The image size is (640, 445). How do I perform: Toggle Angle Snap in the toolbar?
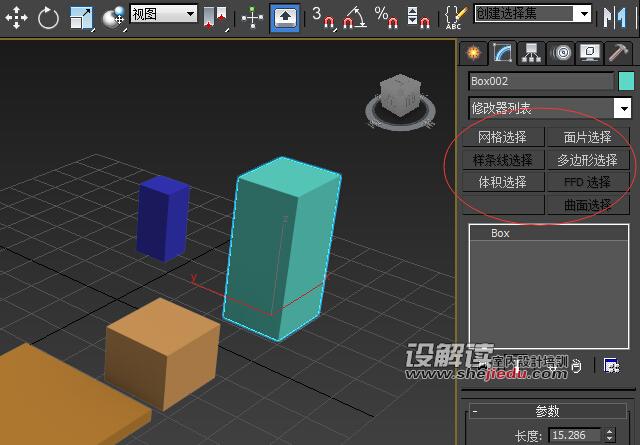[353, 16]
